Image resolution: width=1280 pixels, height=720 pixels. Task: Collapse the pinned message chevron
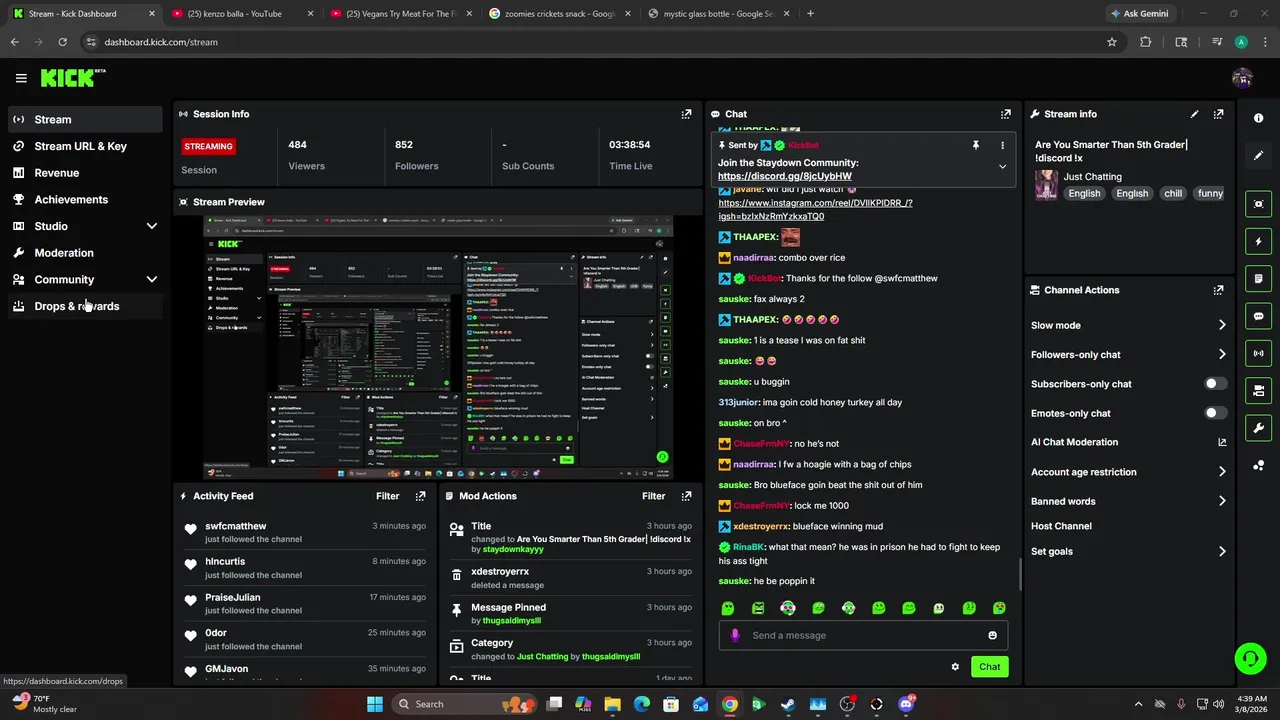click(1002, 167)
